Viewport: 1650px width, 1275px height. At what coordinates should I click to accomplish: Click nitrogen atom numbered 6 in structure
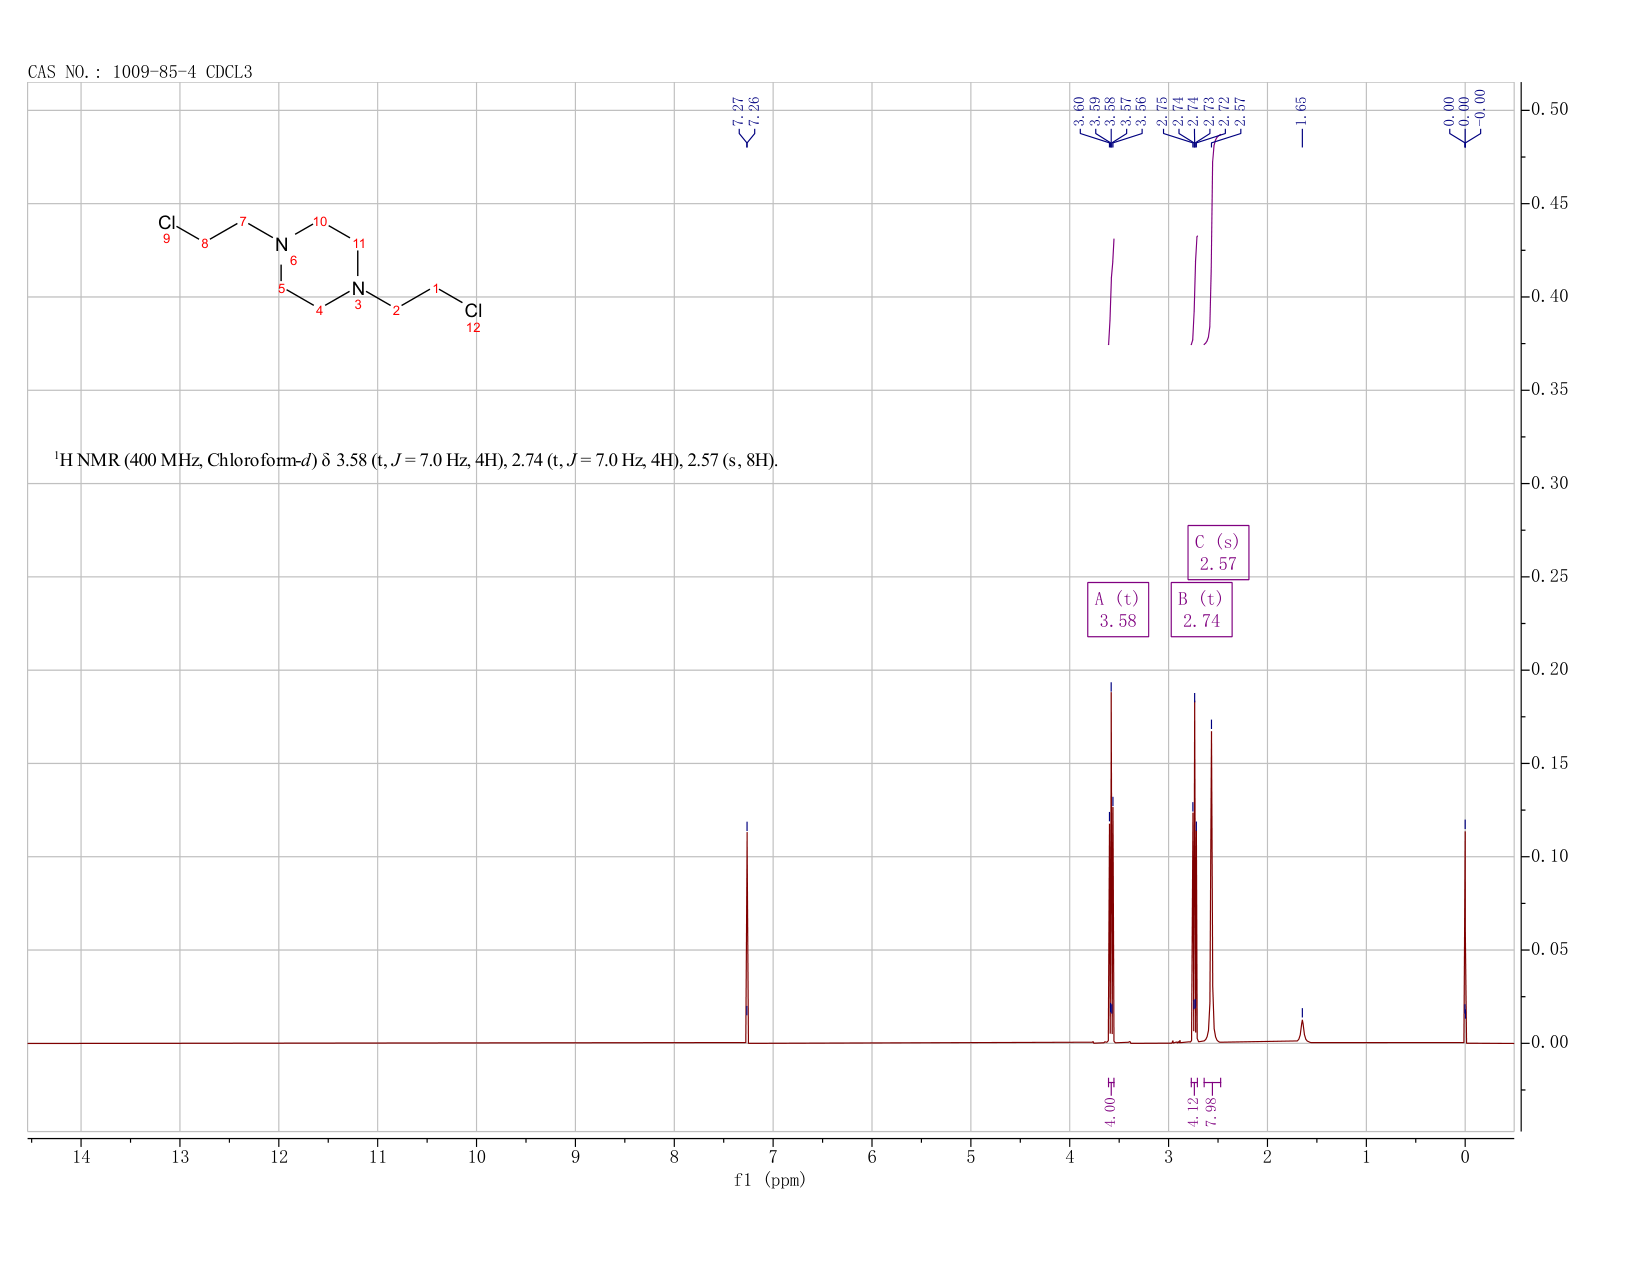pos(281,245)
